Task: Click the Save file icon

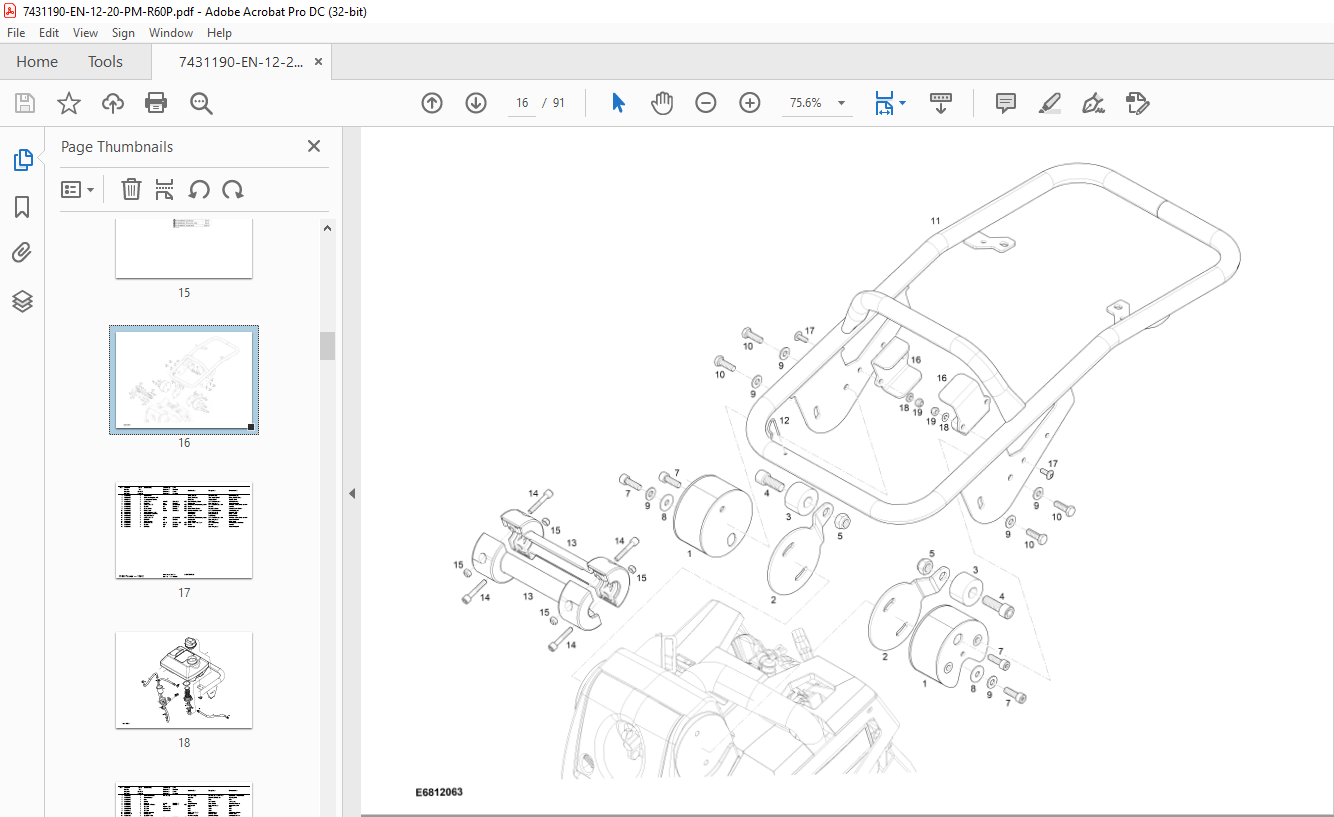Action: tap(25, 103)
